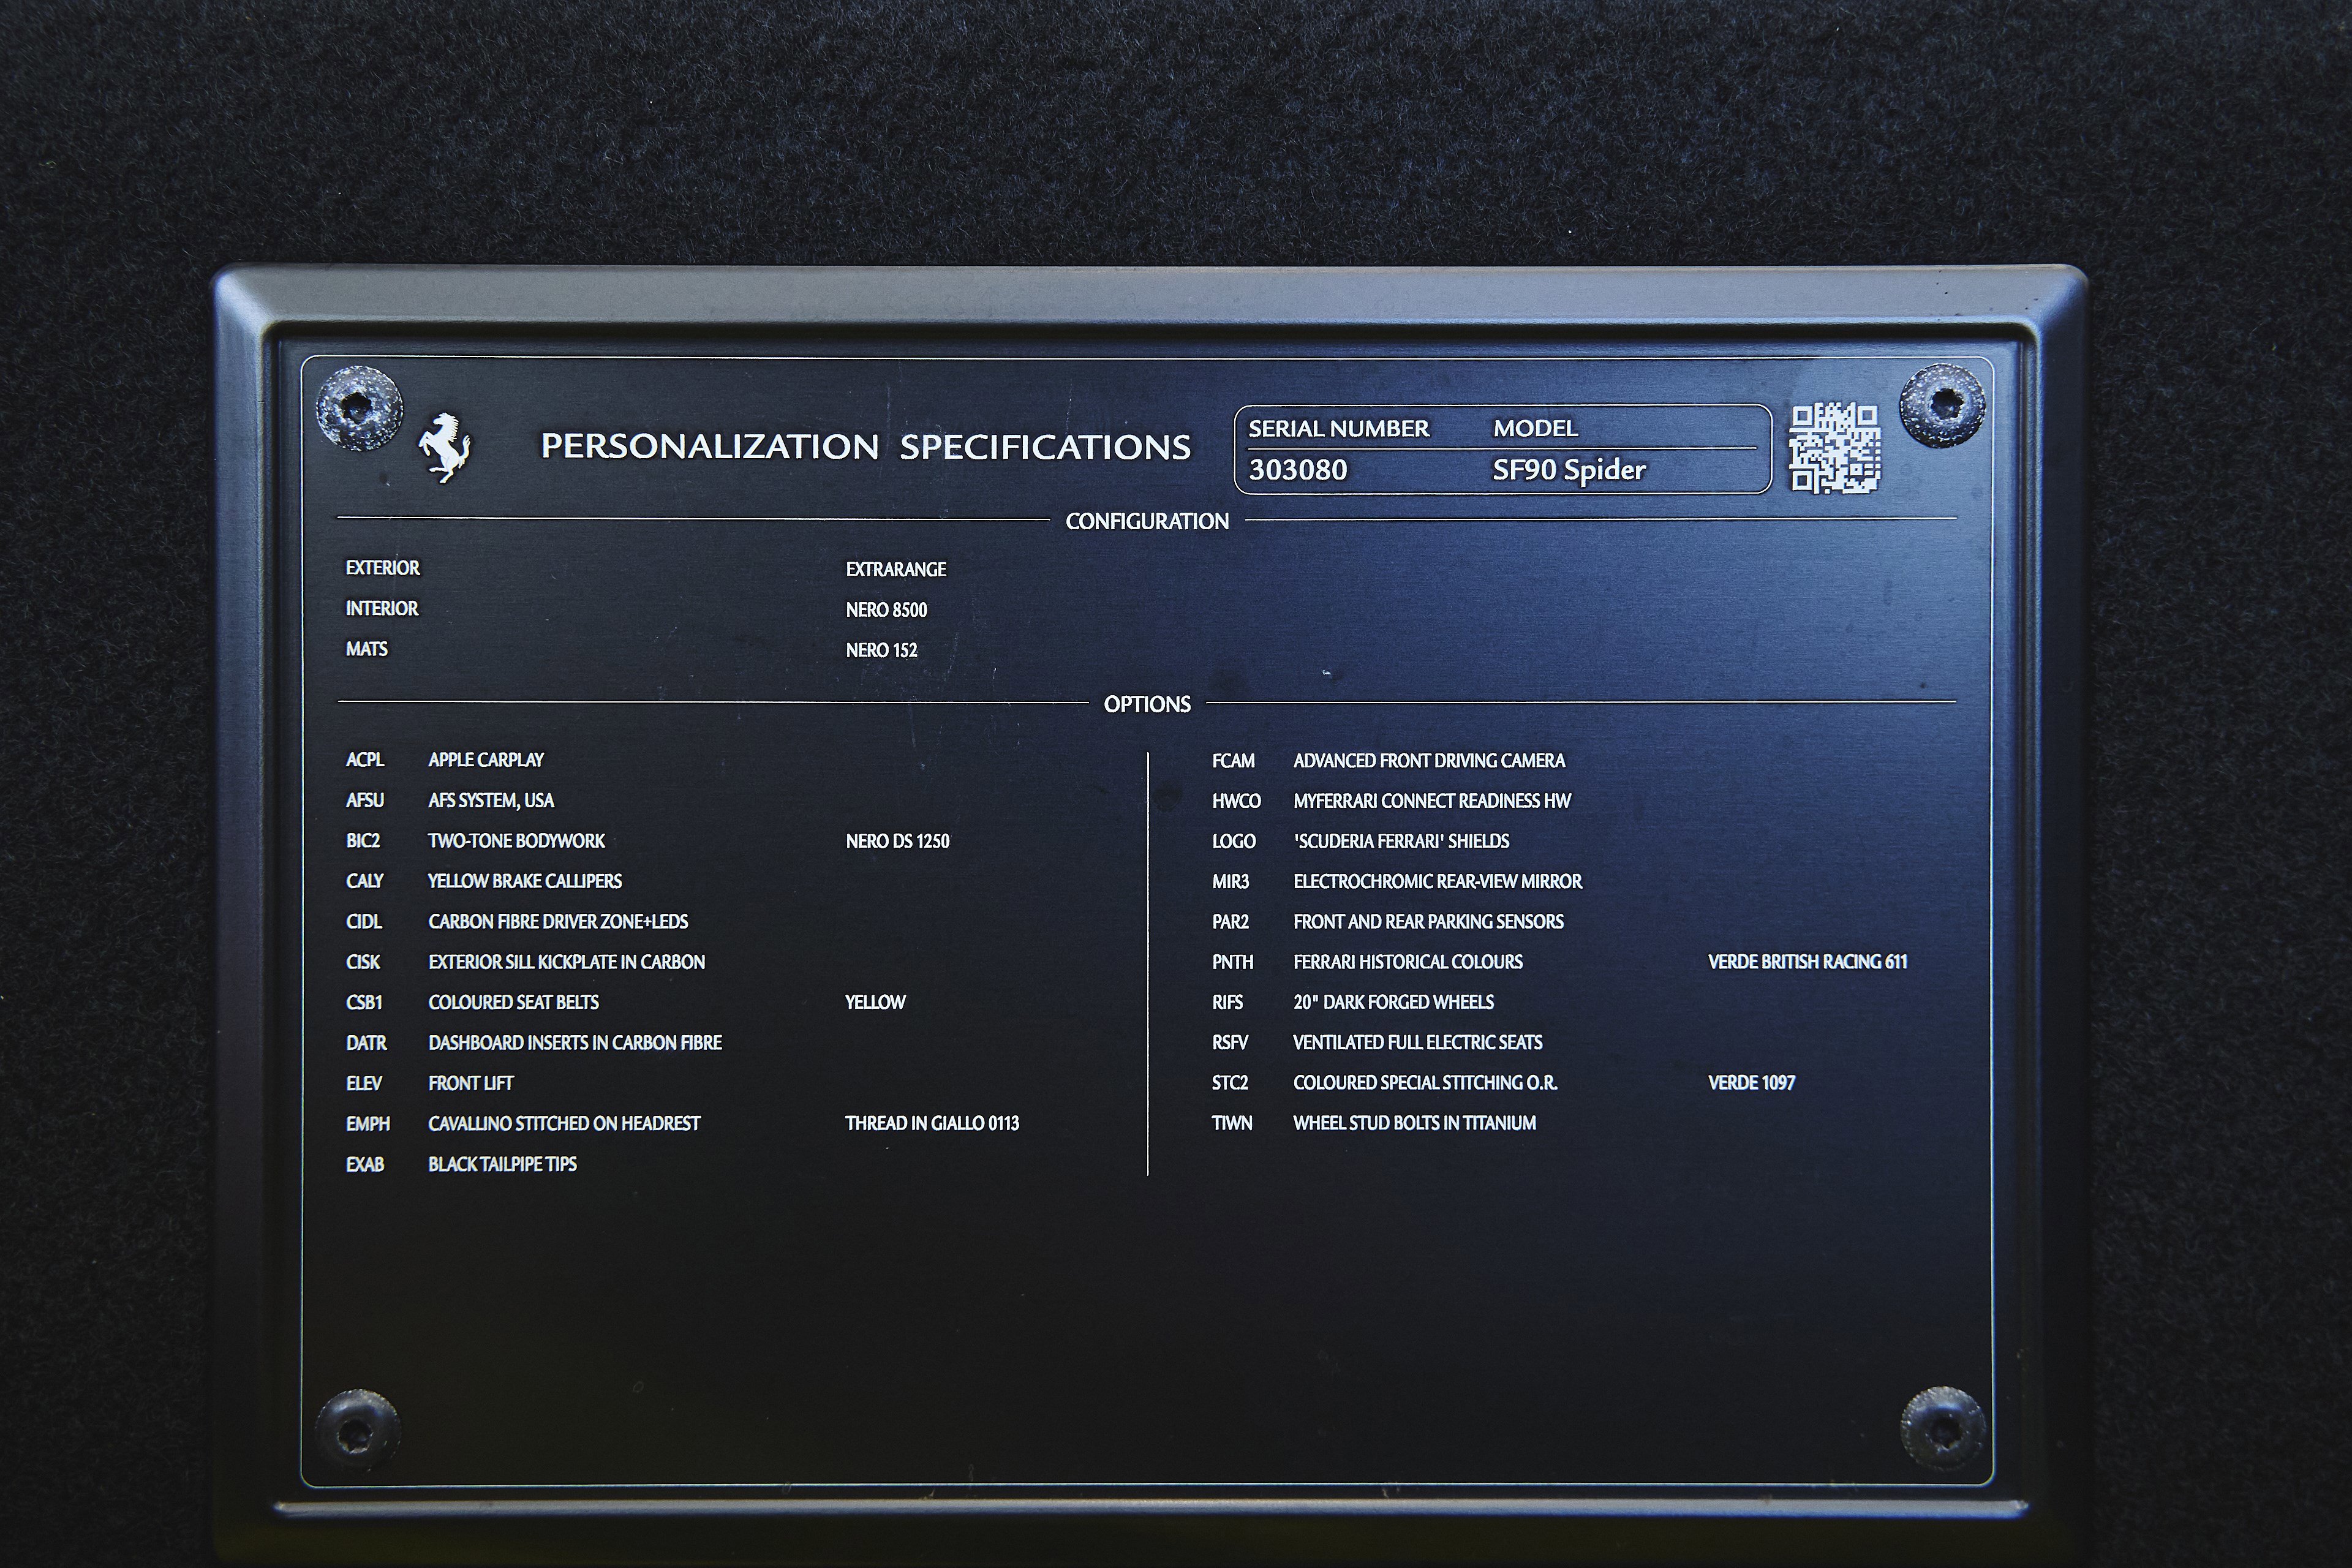
Task: Click 'COLOURED SPECIAL STITCHING O.R.' text
Action: click(x=1425, y=1082)
